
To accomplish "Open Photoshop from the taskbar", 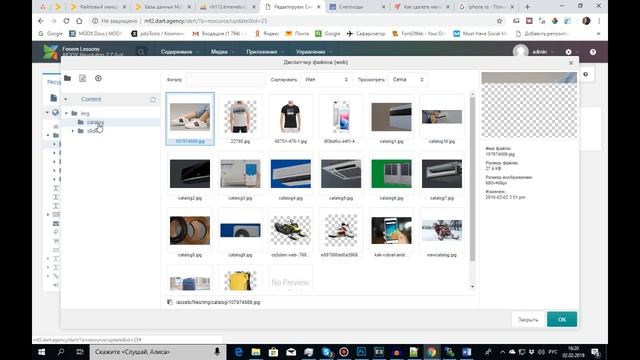I will tap(362, 352).
